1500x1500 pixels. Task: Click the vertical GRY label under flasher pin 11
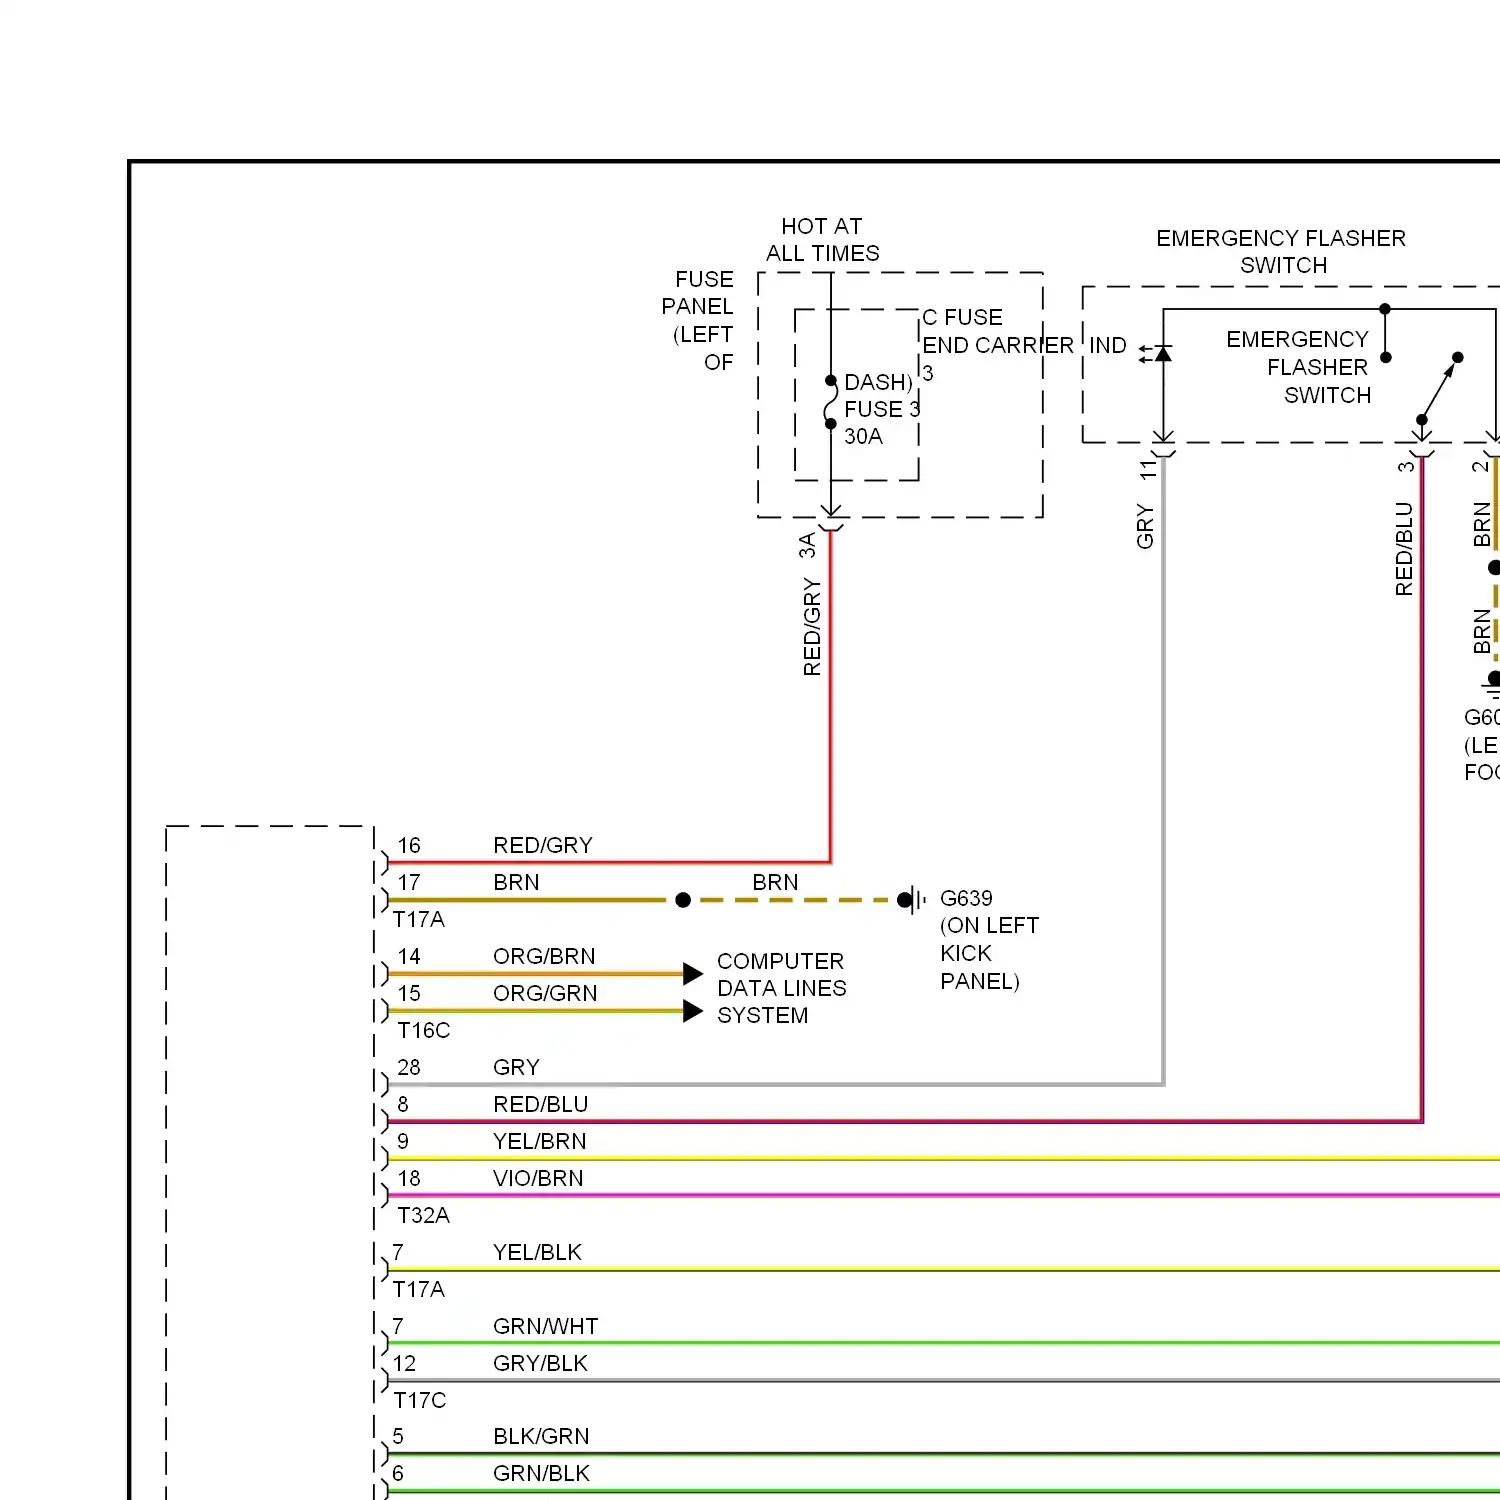(x=1145, y=527)
